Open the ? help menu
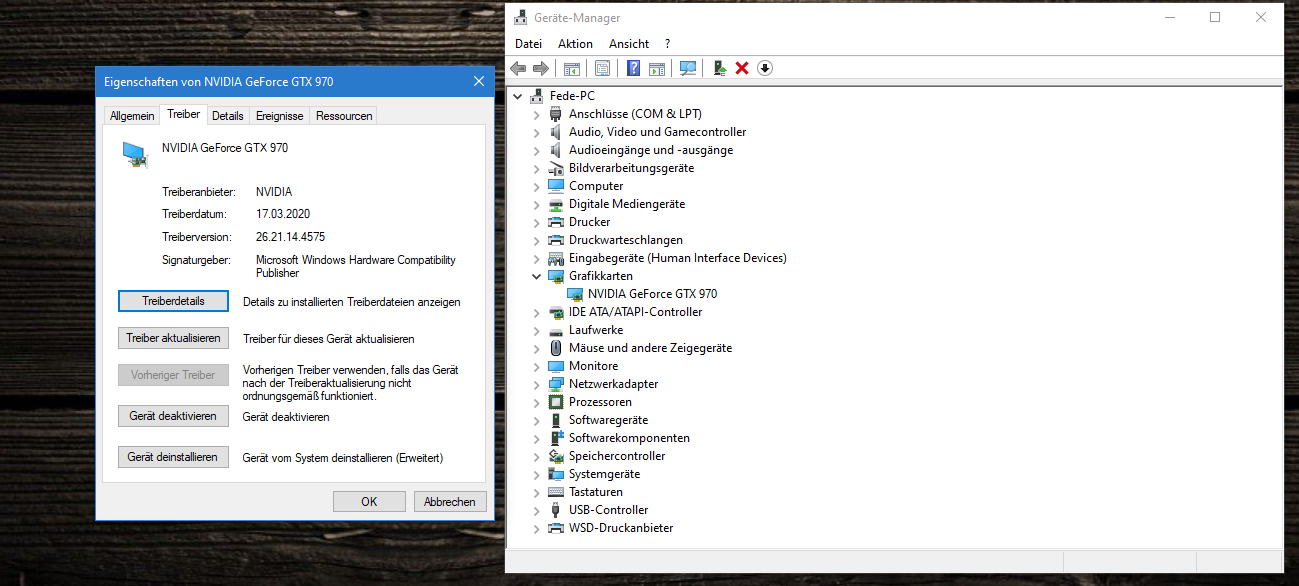Viewport: 1299px width, 586px height. pos(667,44)
